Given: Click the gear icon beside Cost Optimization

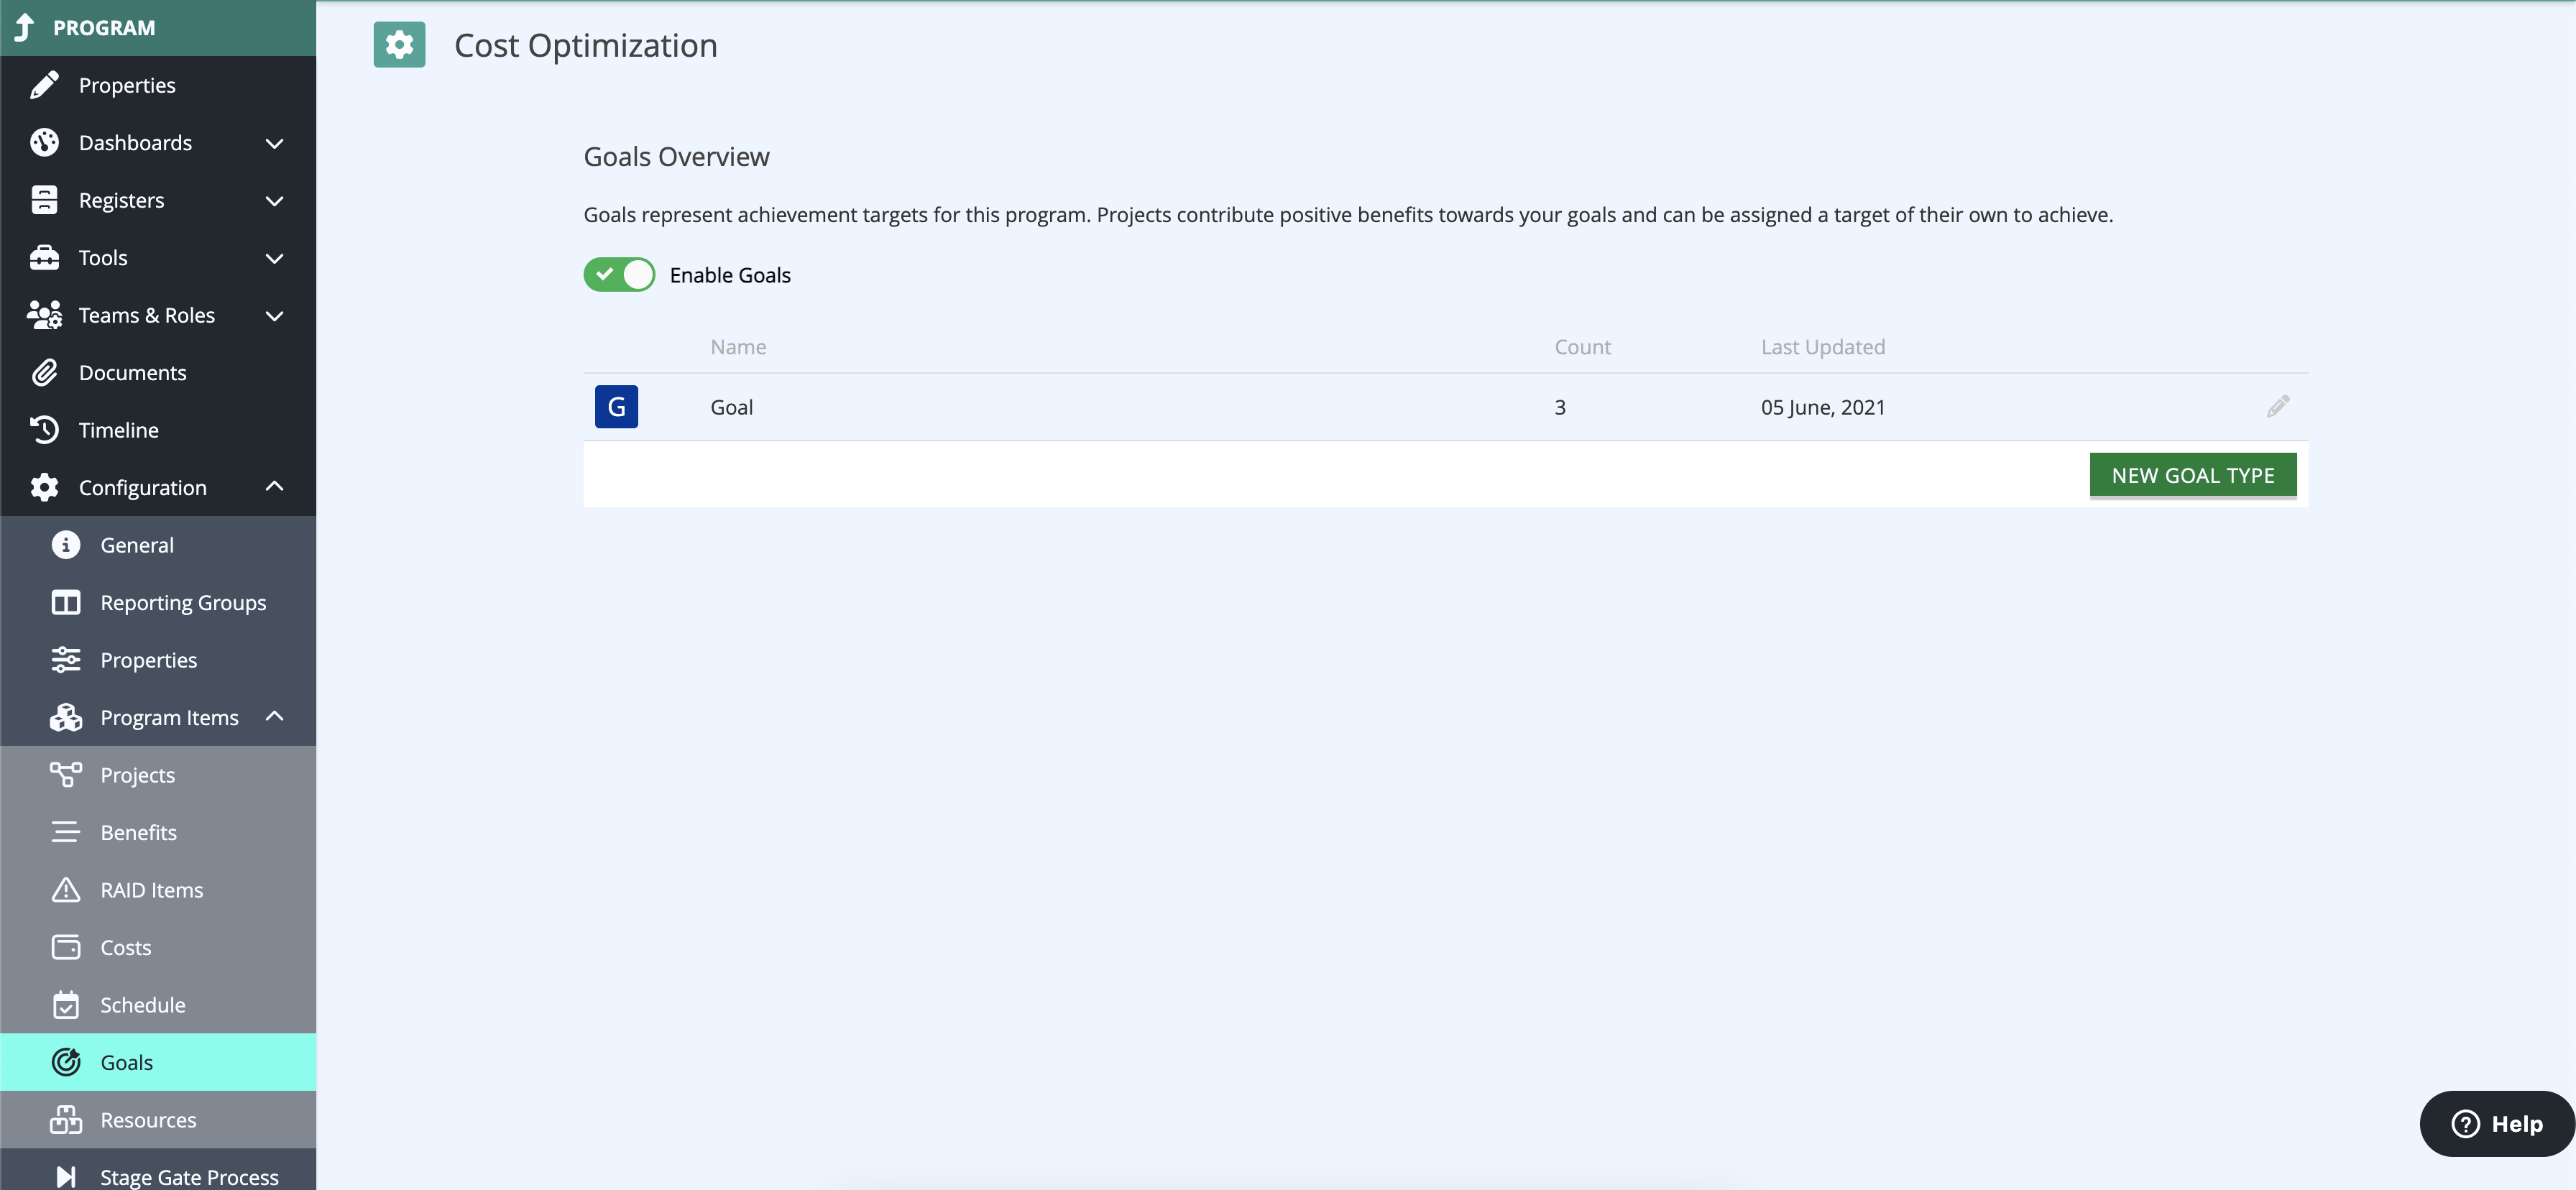Looking at the screenshot, I should 399,45.
